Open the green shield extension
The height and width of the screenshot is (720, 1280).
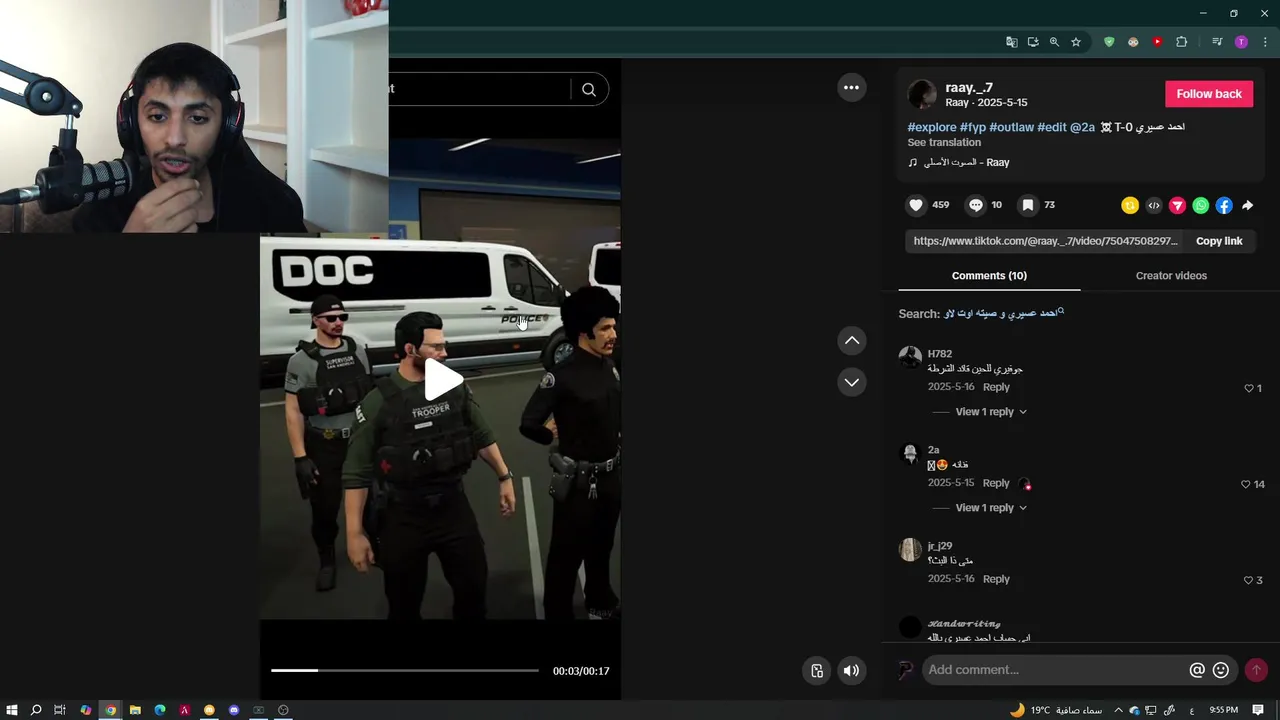click(1109, 42)
